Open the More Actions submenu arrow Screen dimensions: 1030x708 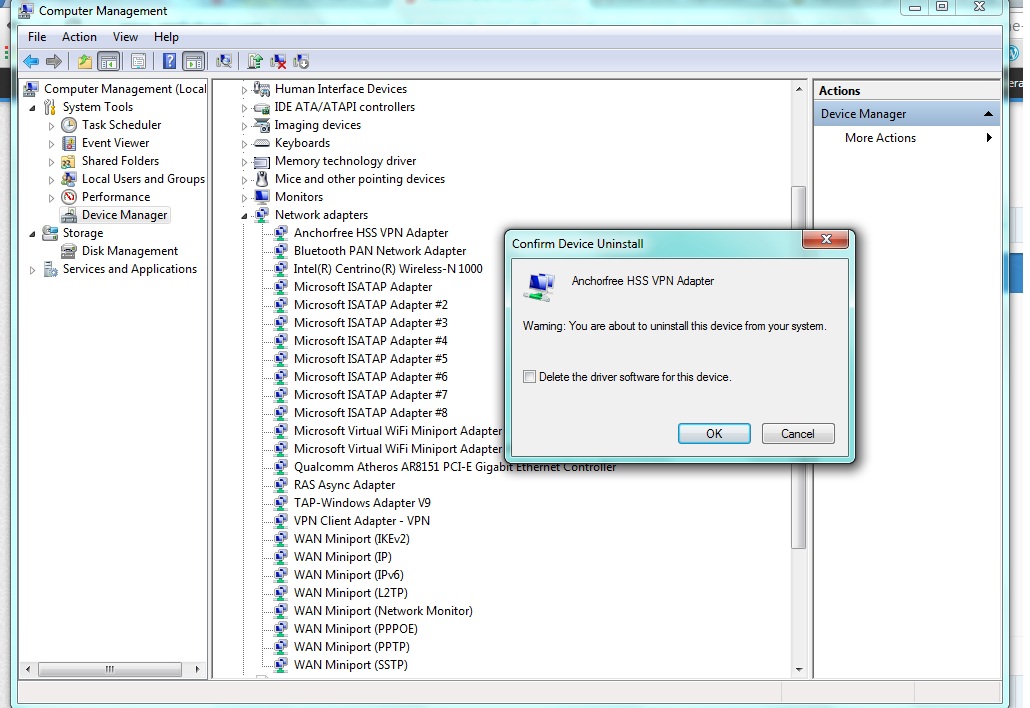989,138
